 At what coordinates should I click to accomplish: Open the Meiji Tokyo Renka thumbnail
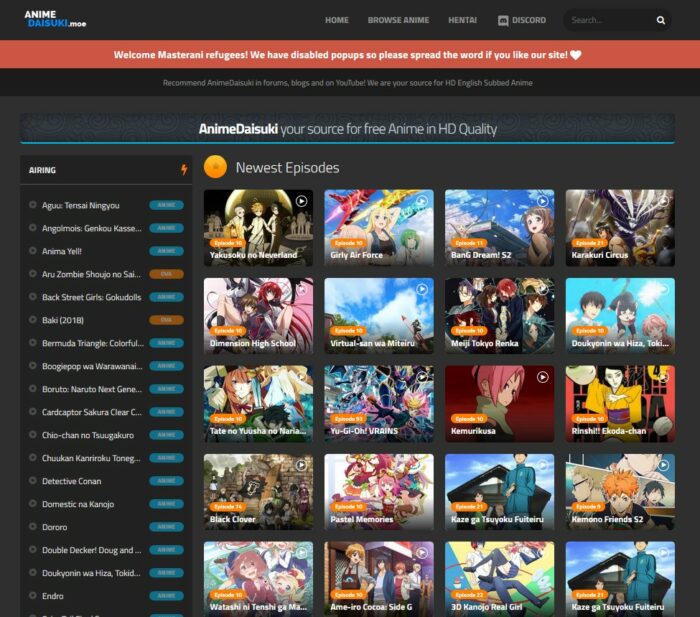[499, 316]
